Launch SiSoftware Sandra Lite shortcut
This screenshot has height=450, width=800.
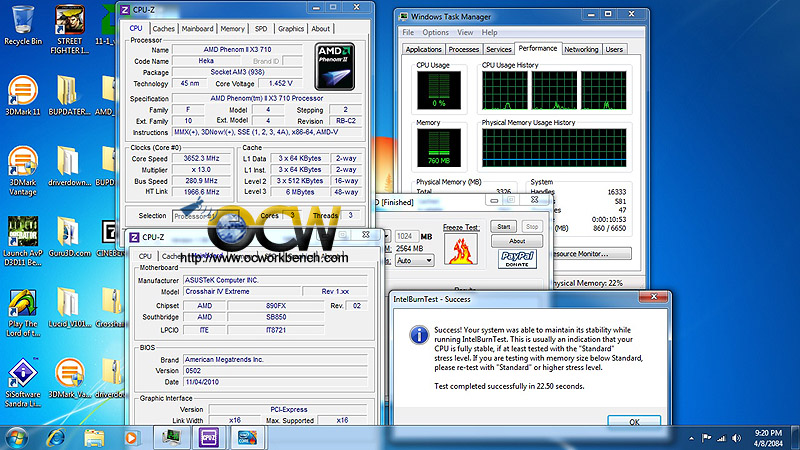(x=23, y=383)
